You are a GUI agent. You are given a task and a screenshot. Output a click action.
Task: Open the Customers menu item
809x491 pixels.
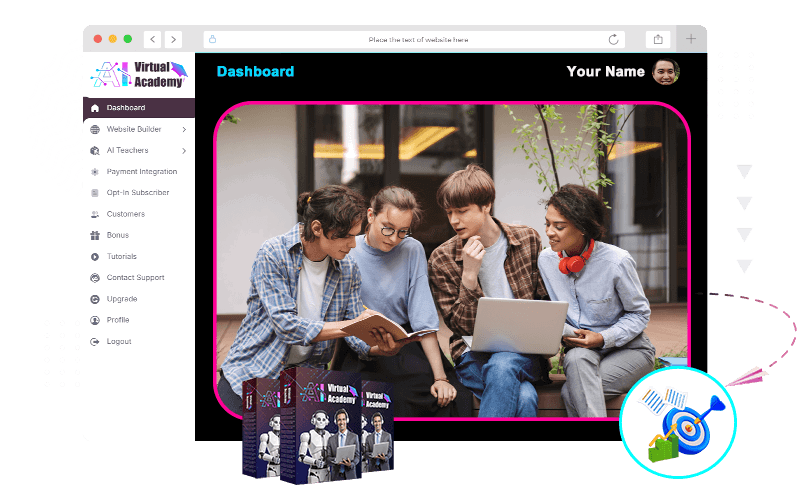click(x=125, y=214)
